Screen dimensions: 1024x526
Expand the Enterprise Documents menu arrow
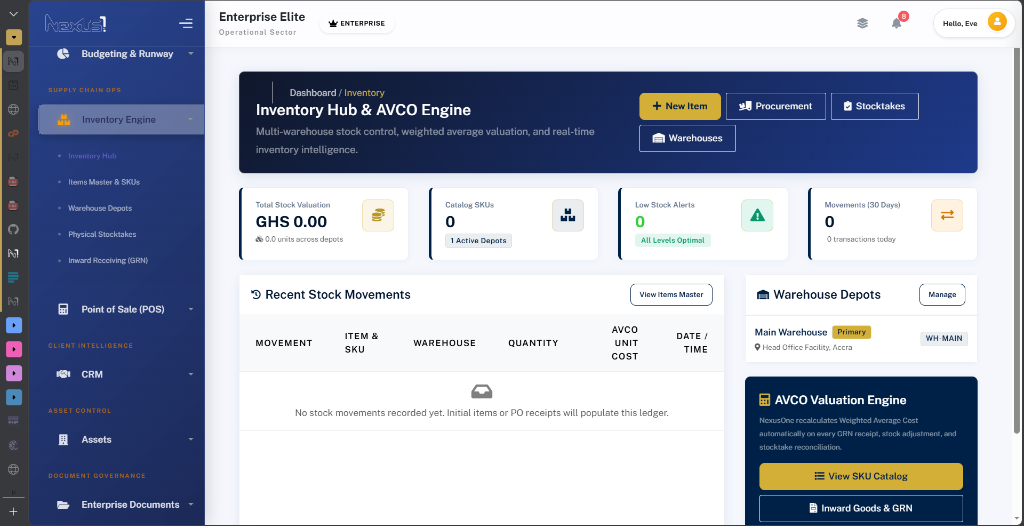191,504
